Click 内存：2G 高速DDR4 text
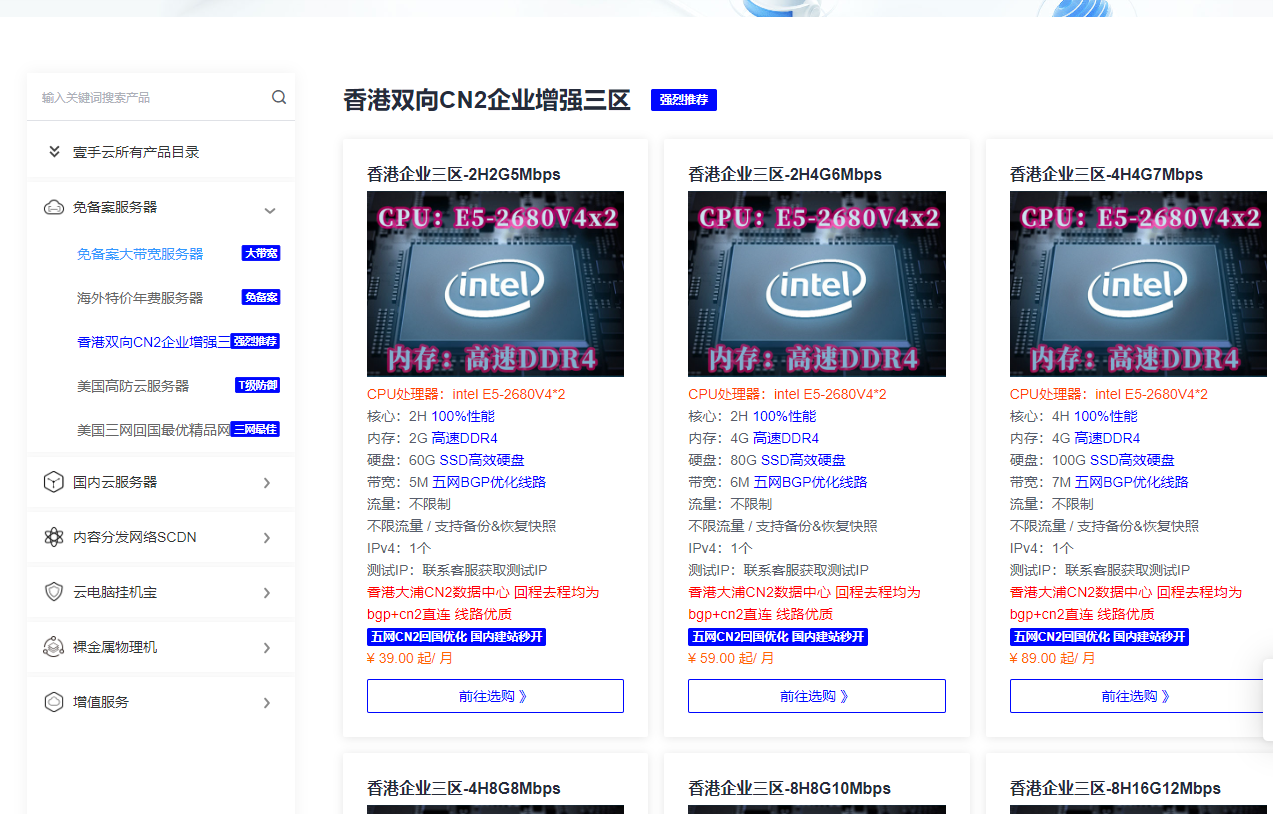 (x=432, y=438)
